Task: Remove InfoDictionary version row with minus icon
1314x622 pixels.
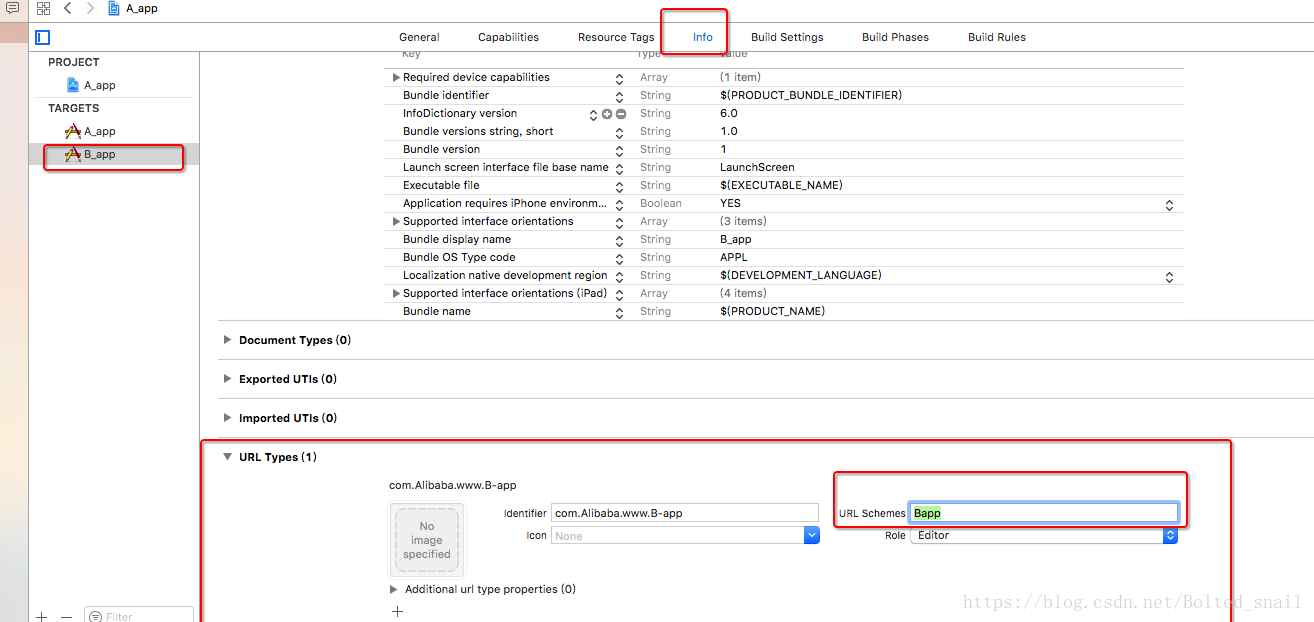Action: (x=620, y=114)
